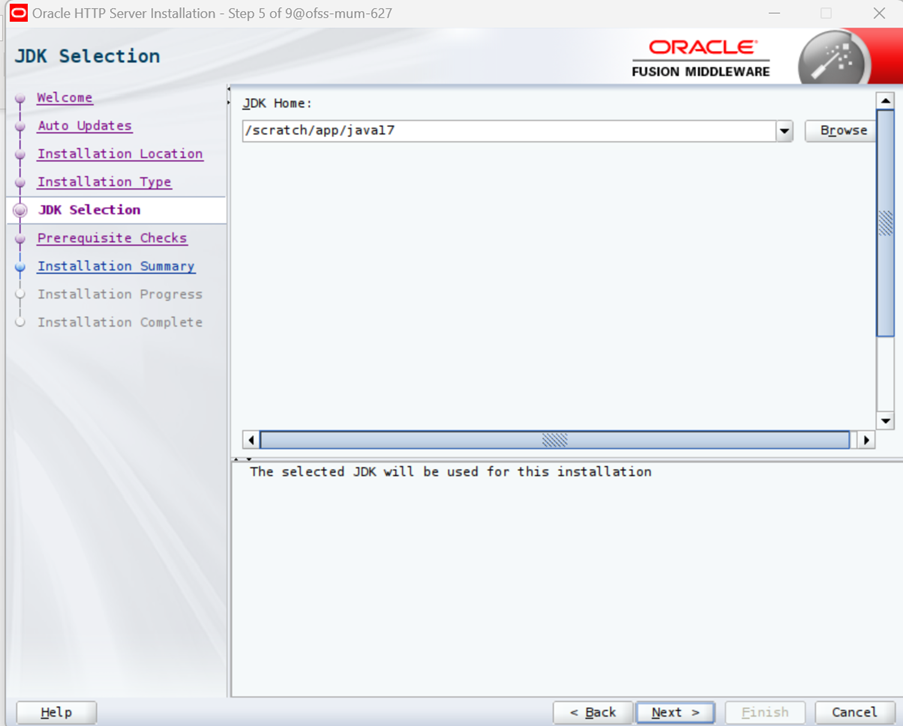Screen dimensions: 903x726
Task: Click the vertical scrollbar up arrow
Action: tap(885, 101)
